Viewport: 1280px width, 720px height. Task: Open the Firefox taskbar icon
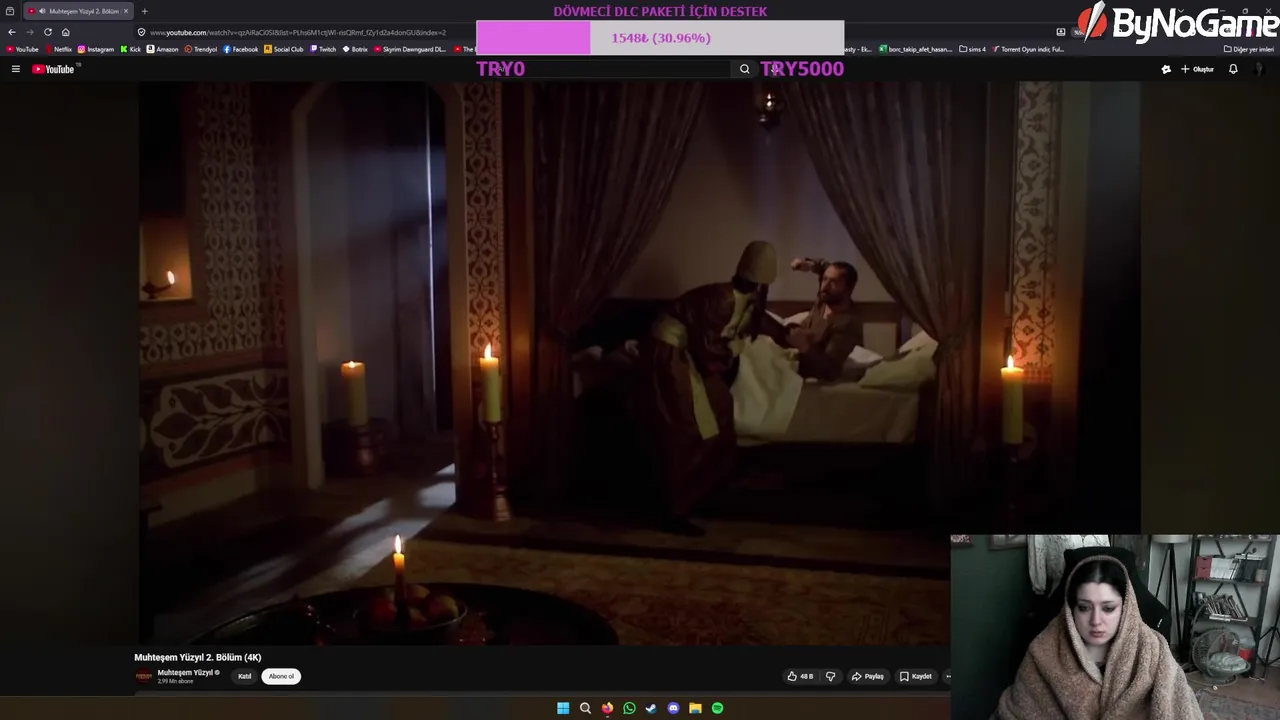pyautogui.click(x=607, y=708)
